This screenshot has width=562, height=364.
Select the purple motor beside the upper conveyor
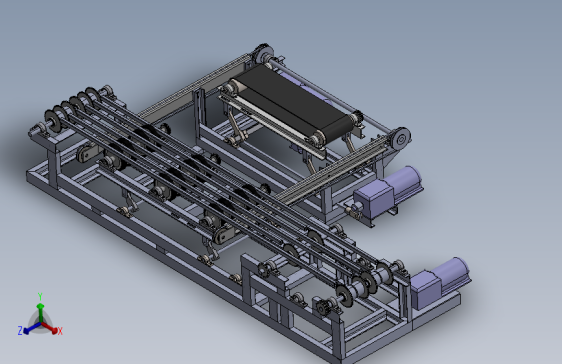[387, 191]
